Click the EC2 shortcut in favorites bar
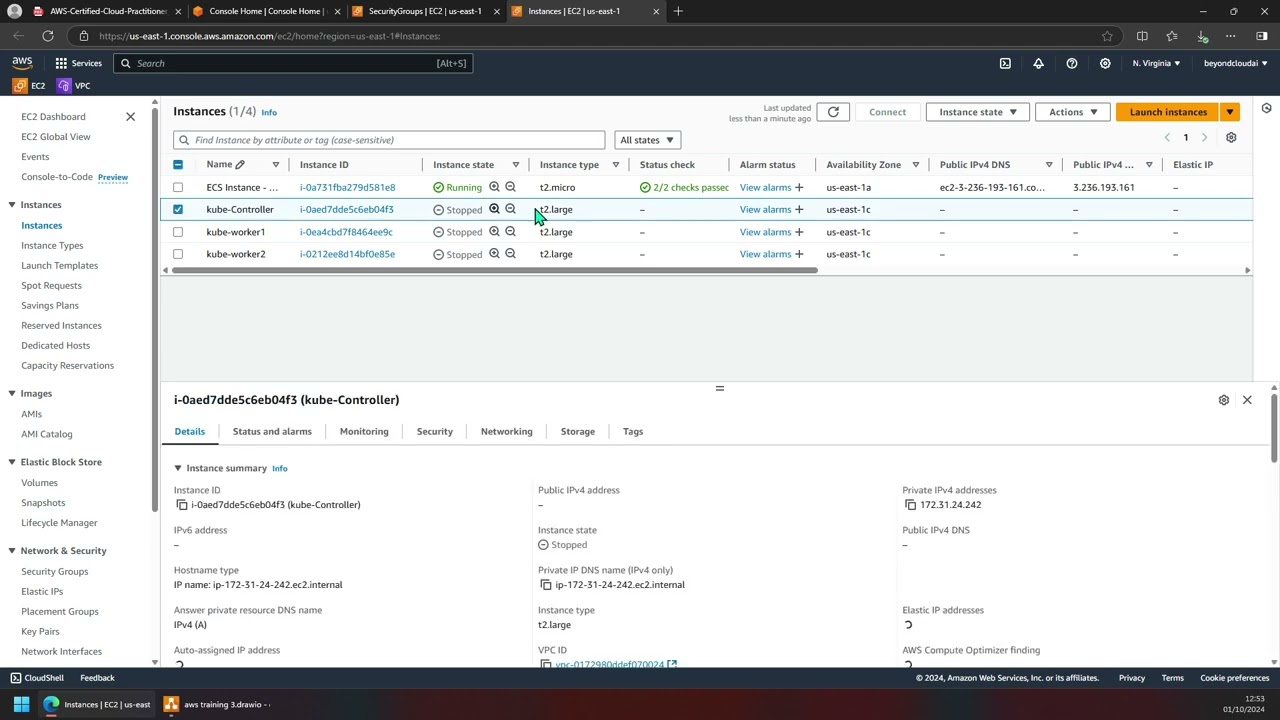This screenshot has width=1280, height=720. point(30,86)
